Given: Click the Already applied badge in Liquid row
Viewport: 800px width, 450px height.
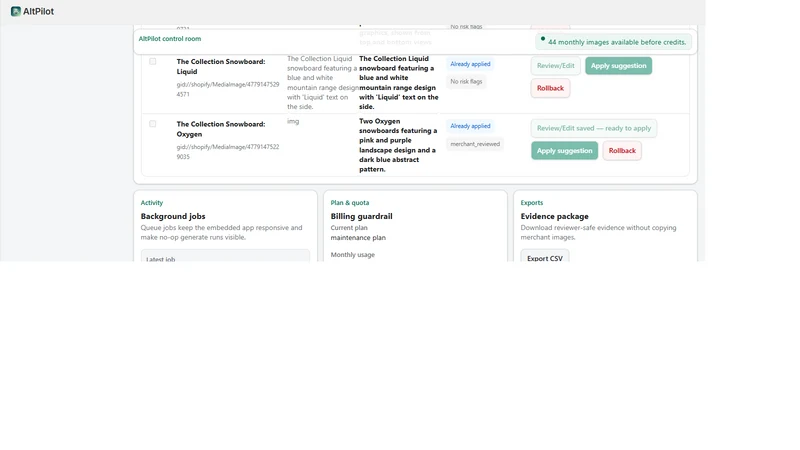Looking at the screenshot, I should click(470, 64).
